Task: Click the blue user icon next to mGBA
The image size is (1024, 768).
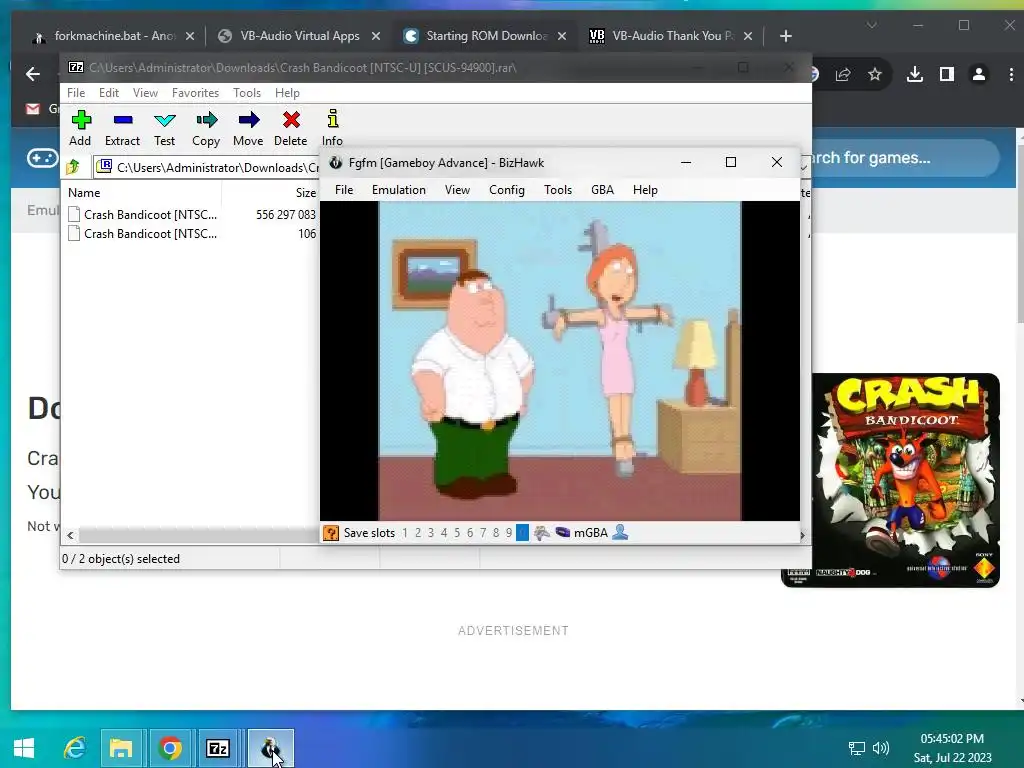Action: pyautogui.click(x=620, y=532)
